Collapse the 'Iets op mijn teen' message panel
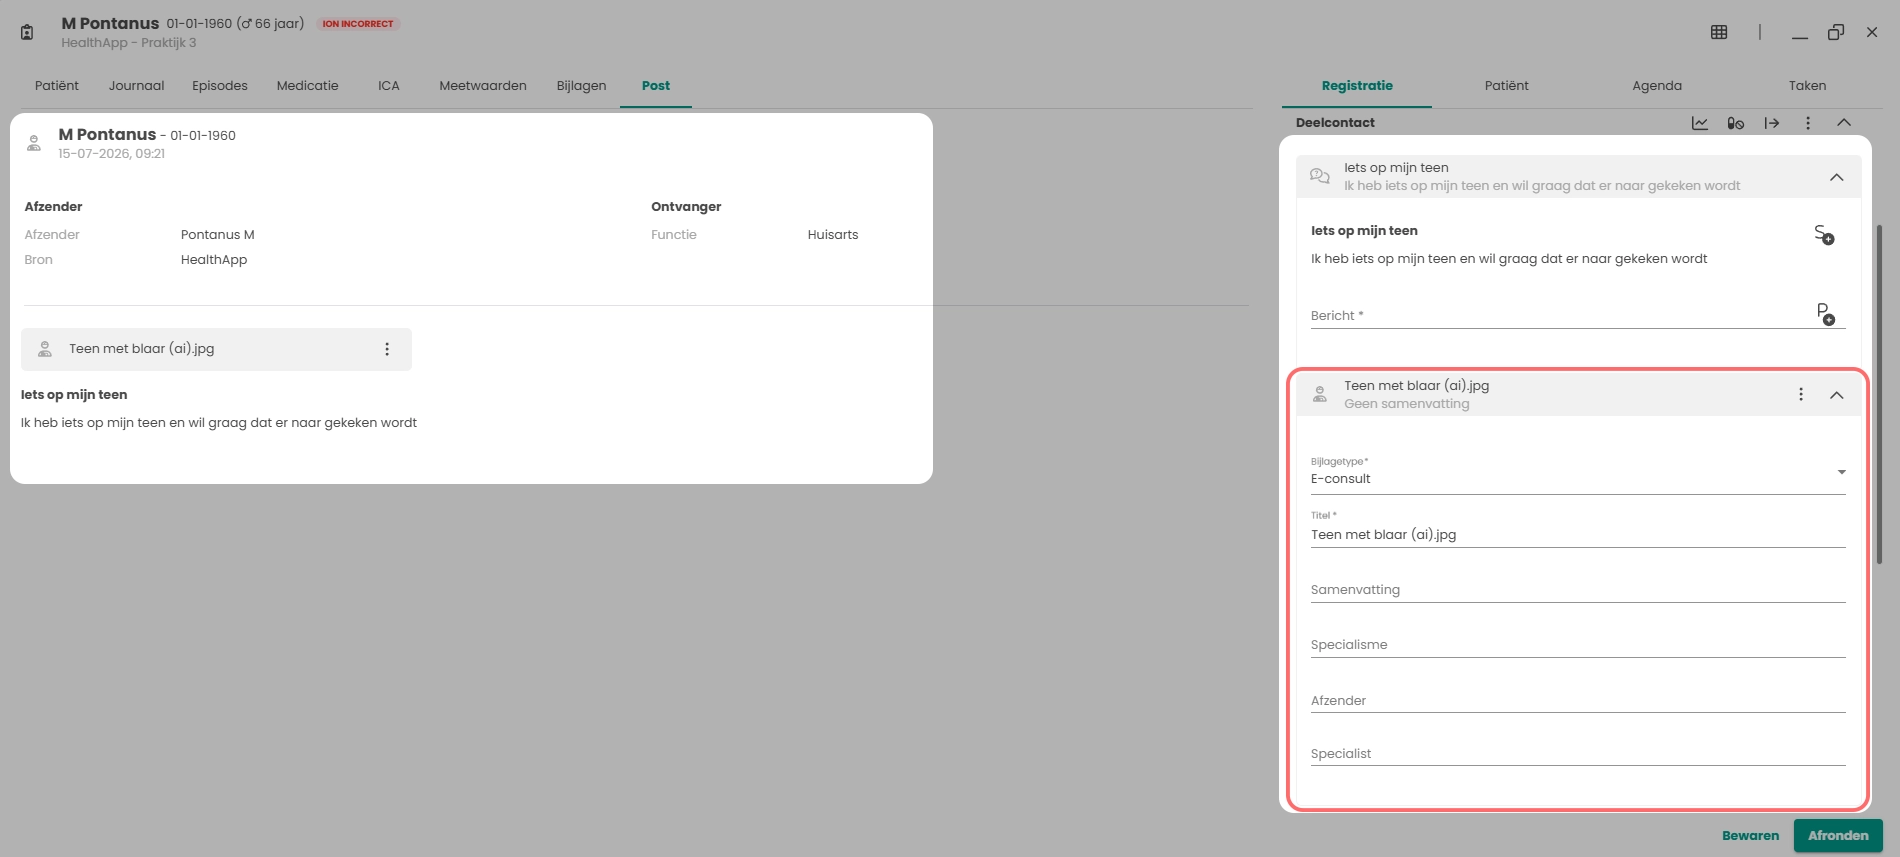 click(x=1837, y=177)
